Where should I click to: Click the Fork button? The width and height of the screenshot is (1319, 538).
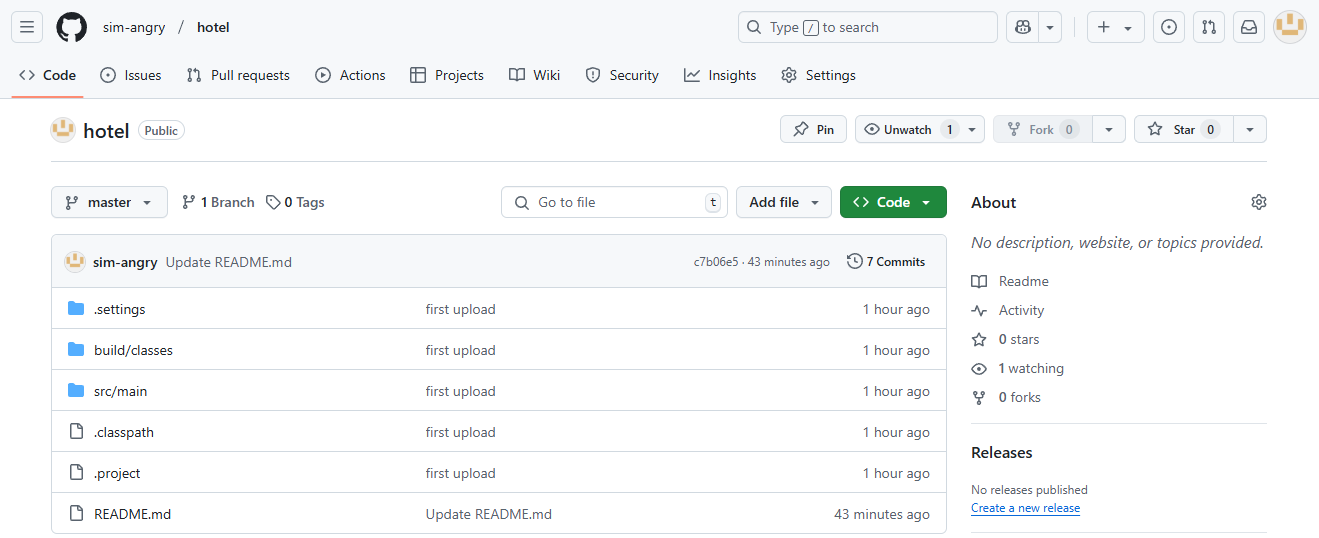click(x=1042, y=129)
